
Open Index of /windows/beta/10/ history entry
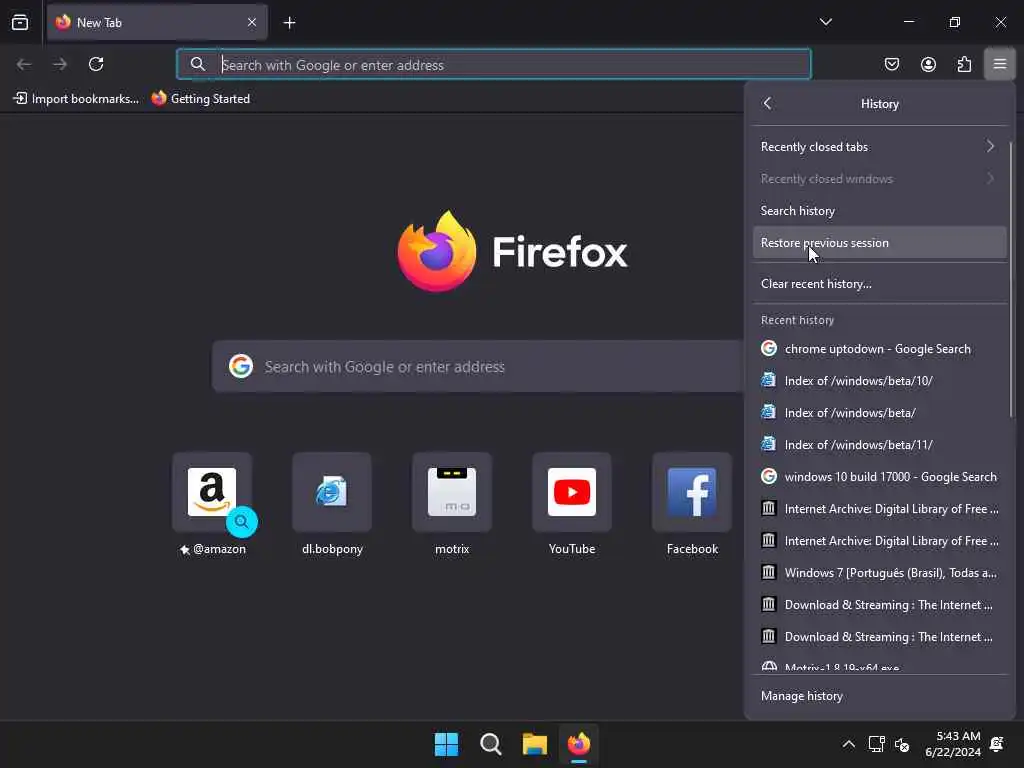pyautogui.click(x=879, y=381)
